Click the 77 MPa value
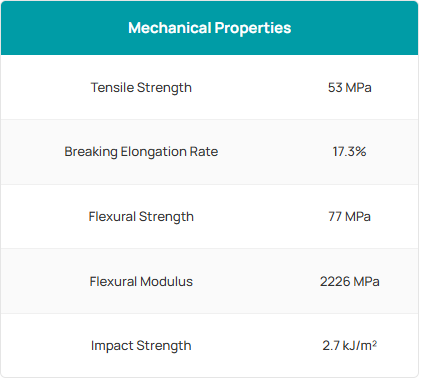 point(349,217)
